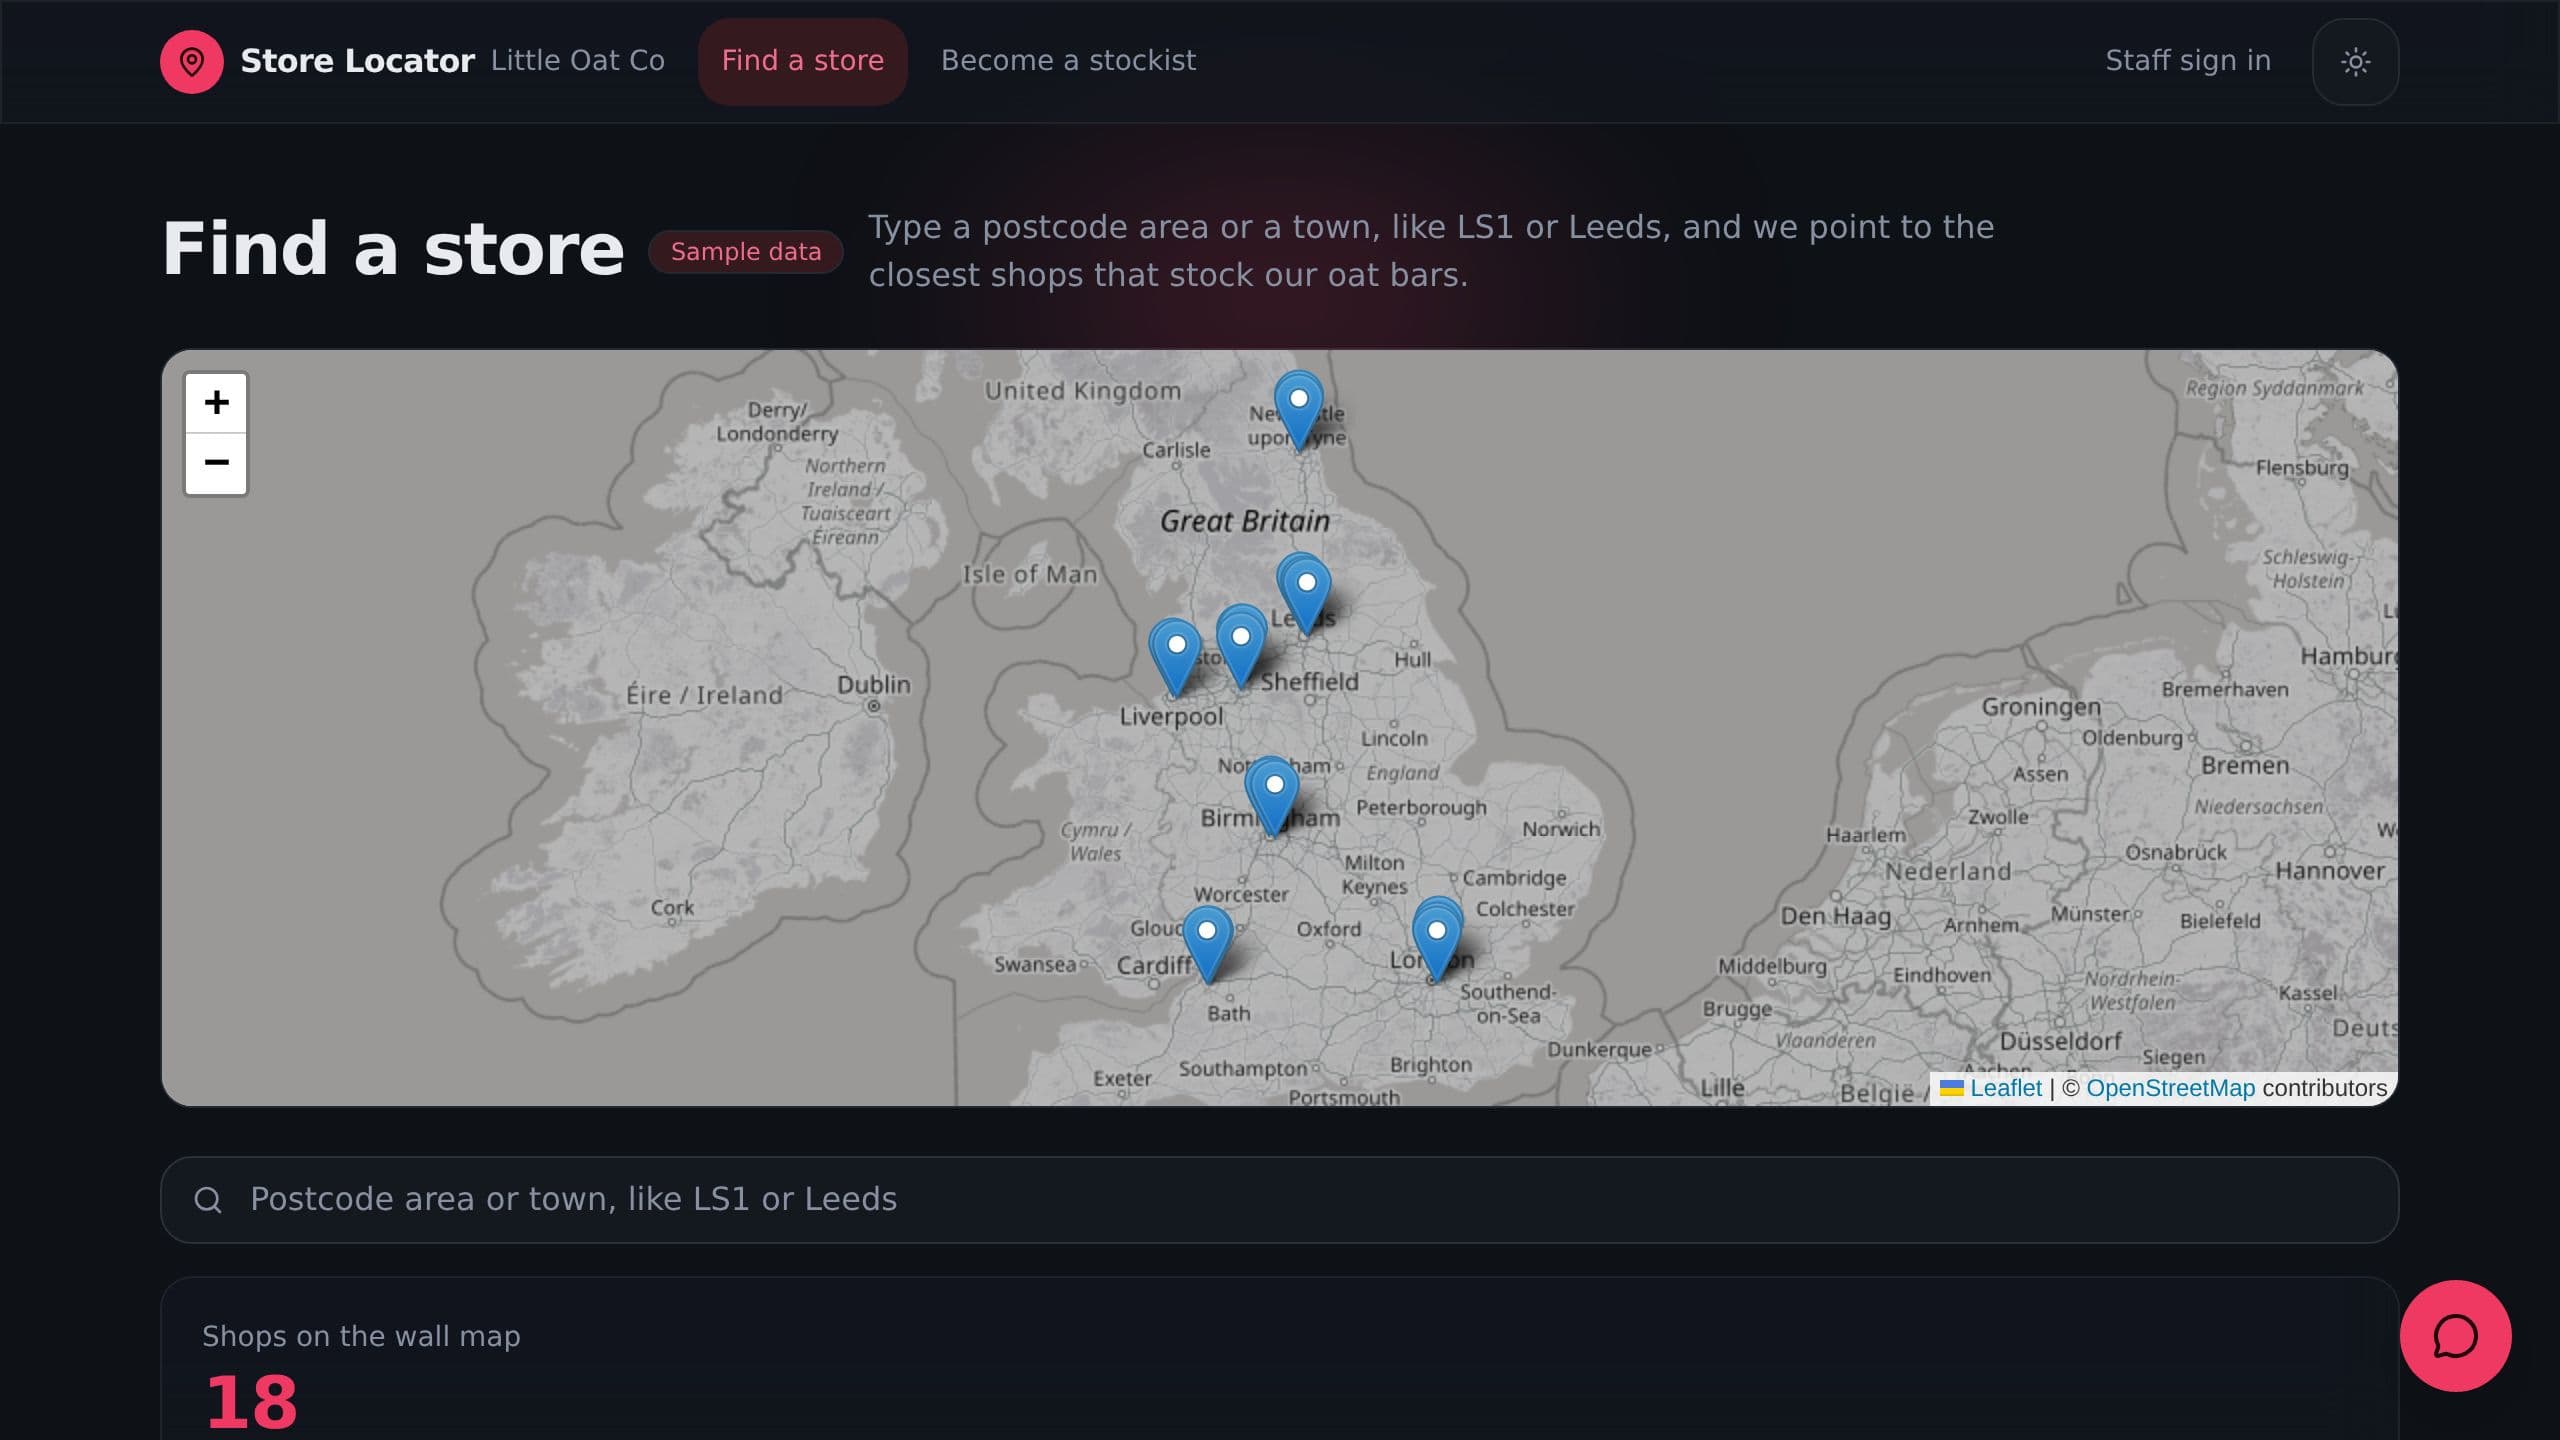Toggle the light/dark theme sun icon
Image resolution: width=2560 pixels, height=1440 pixels.
point(2355,61)
